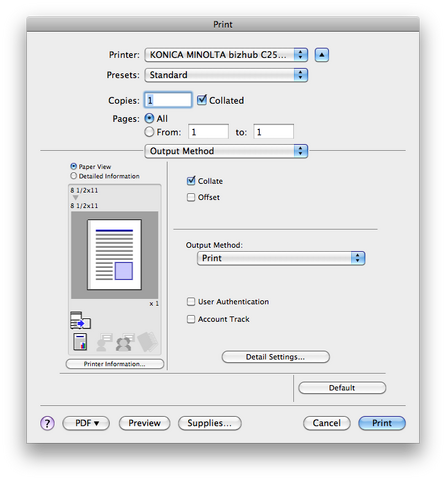Enable the Offset checkbox
The height and width of the screenshot is (480, 446).
[191, 197]
